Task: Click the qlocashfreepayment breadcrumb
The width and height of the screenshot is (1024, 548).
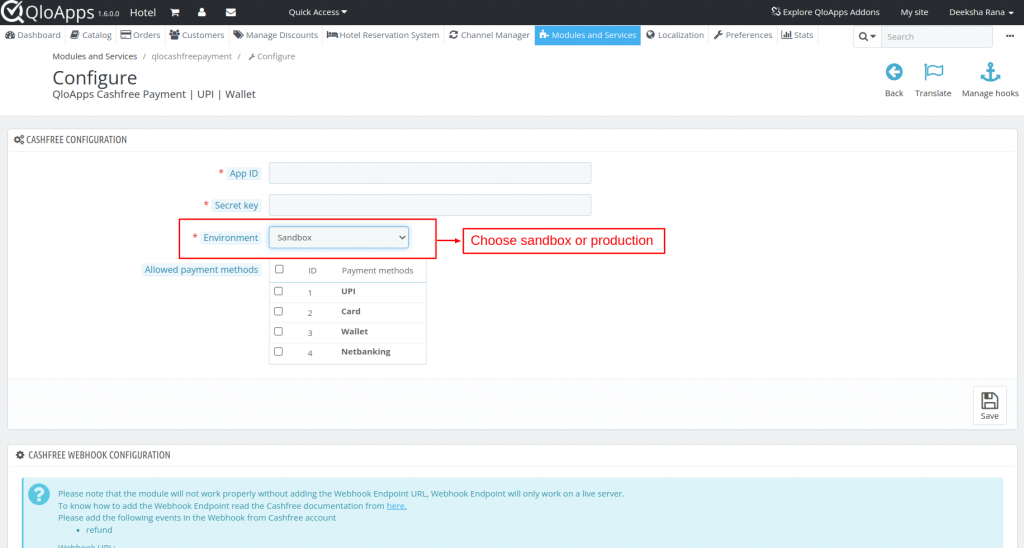Action: pyautogui.click(x=191, y=57)
